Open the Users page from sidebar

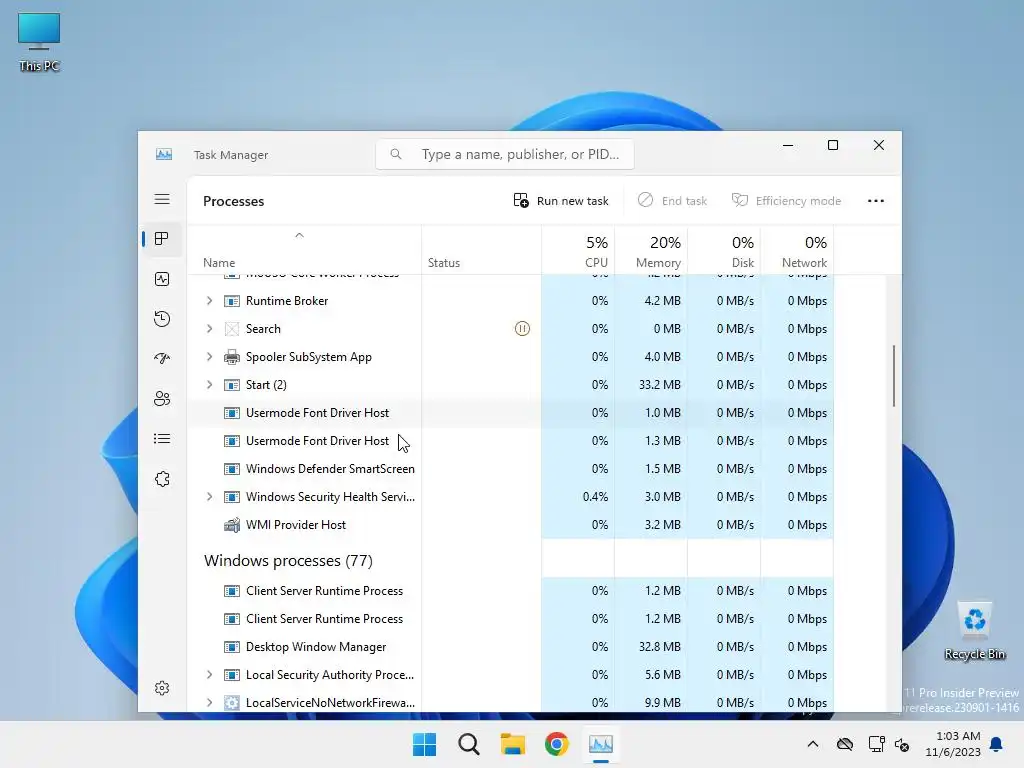click(162, 398)
